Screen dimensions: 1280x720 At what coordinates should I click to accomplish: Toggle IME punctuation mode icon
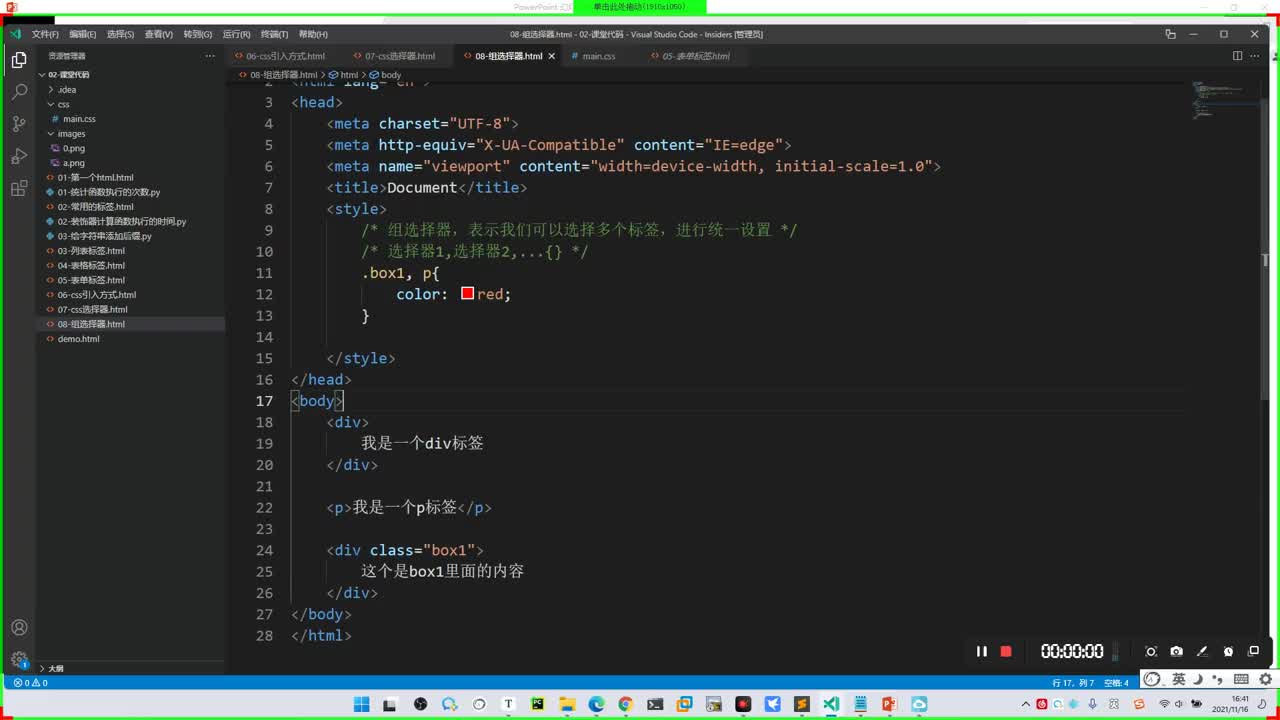click(1216, 680)
